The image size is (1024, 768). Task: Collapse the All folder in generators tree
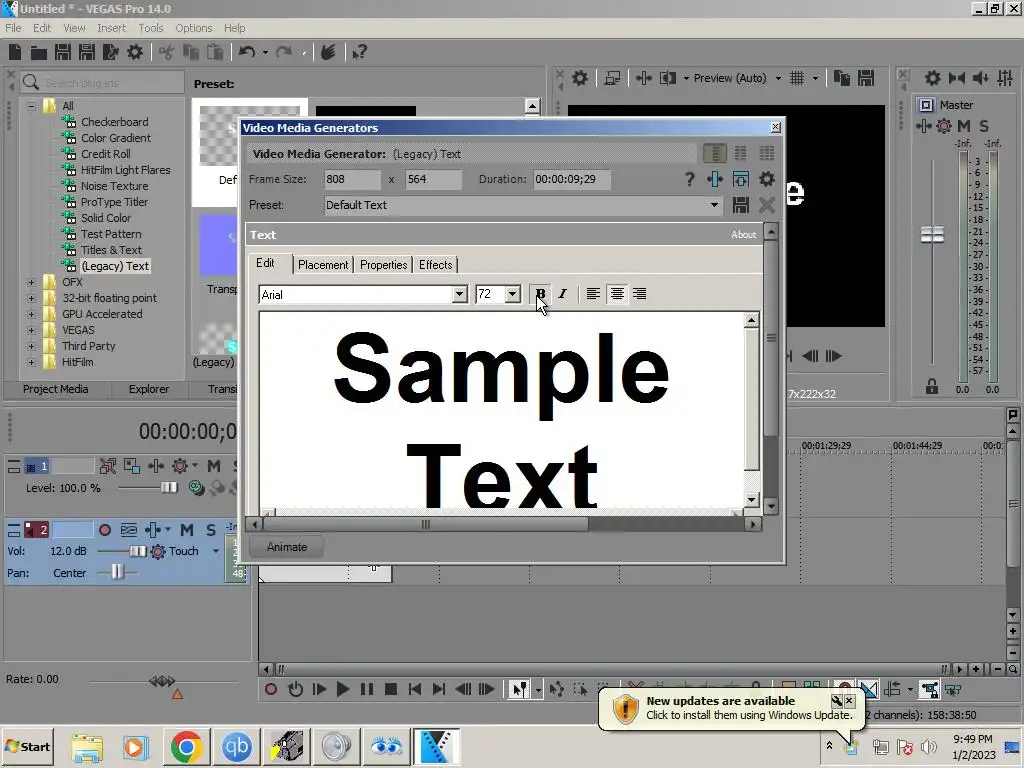pyautogui.click(x=31, y=106)
